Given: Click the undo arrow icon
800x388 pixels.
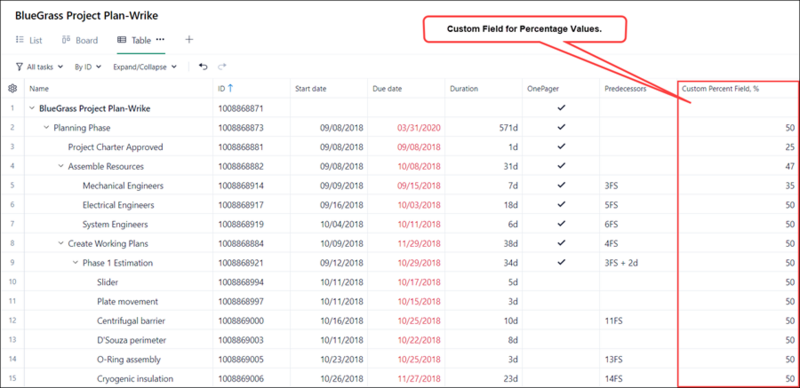Looking at the screenshot, I should click(203, 67).
